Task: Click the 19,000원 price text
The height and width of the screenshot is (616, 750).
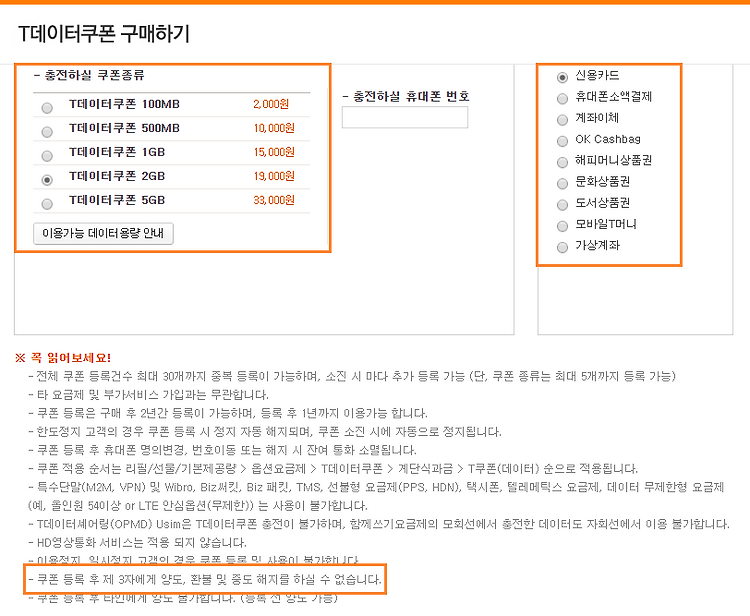Action: [x=274, y=176]
